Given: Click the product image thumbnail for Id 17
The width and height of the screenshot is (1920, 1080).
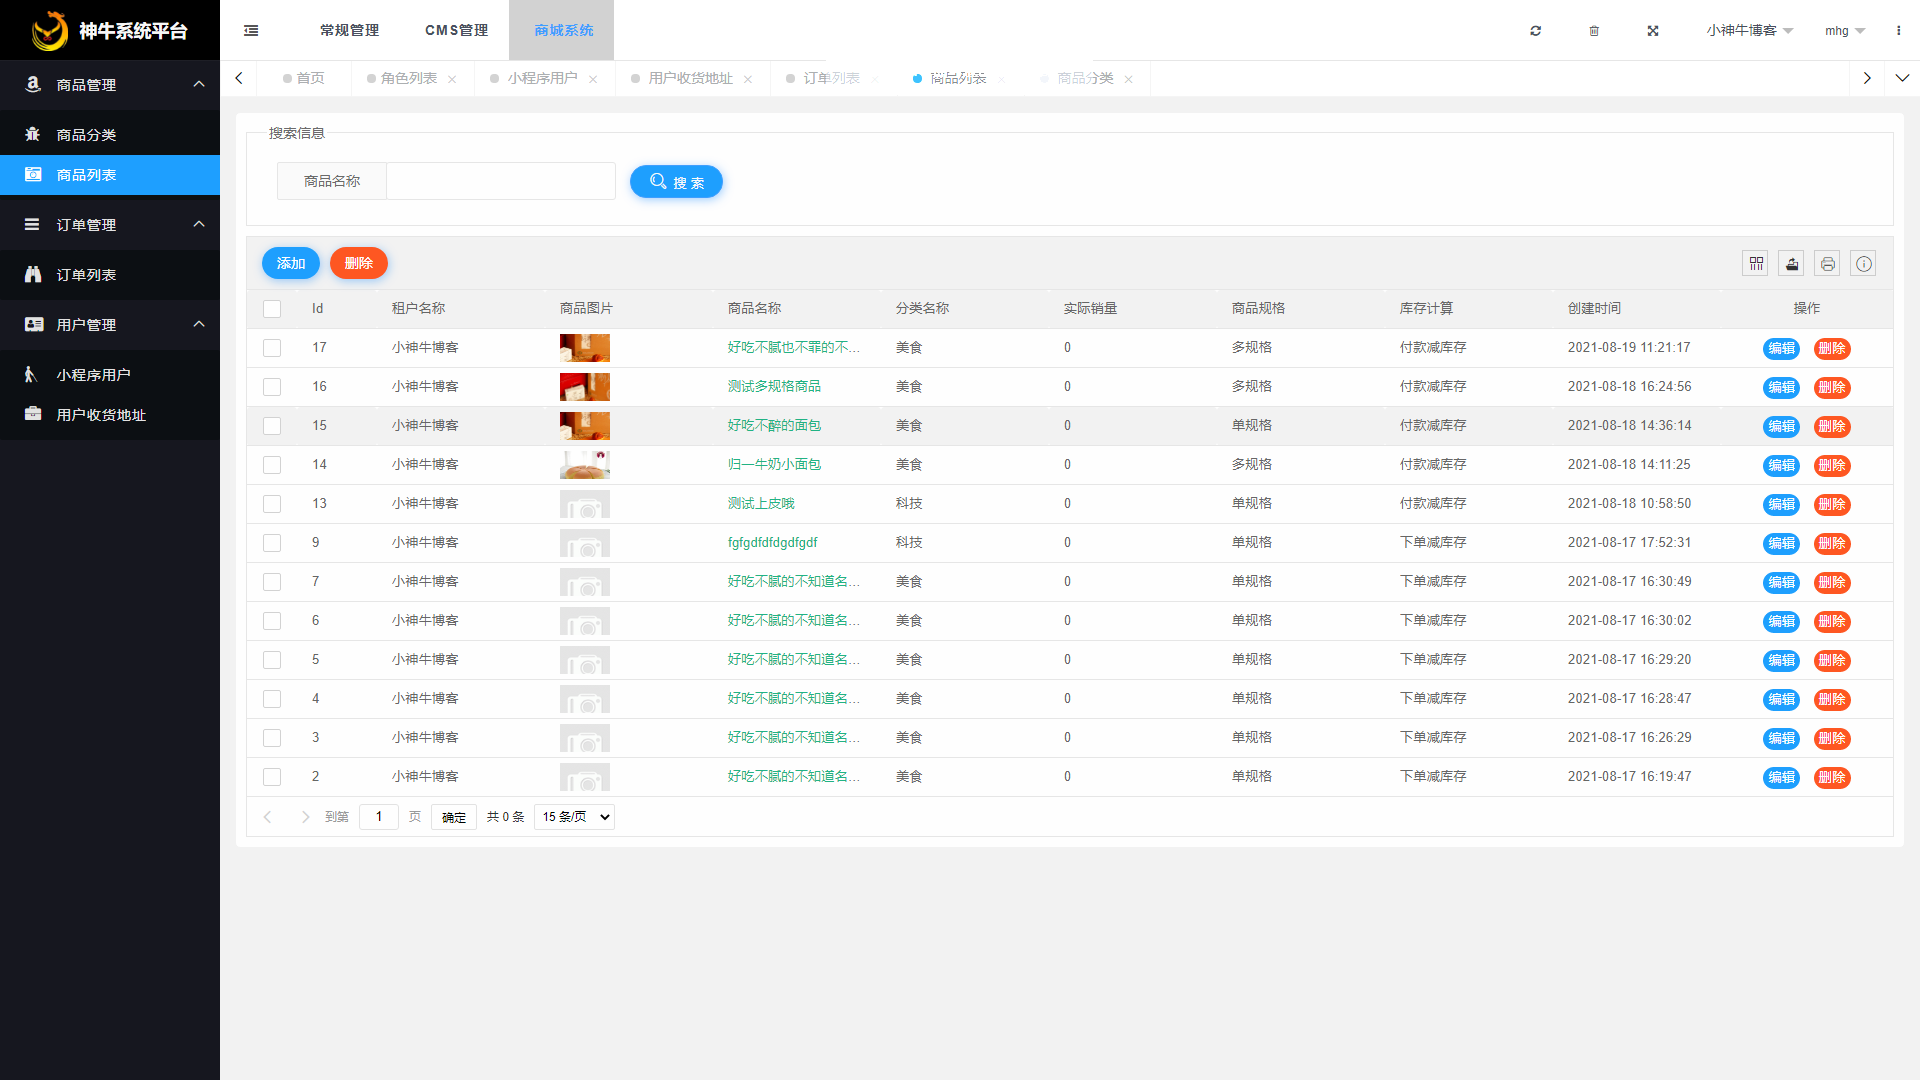Looking at the screenshot, I should (x=585, y=348).
